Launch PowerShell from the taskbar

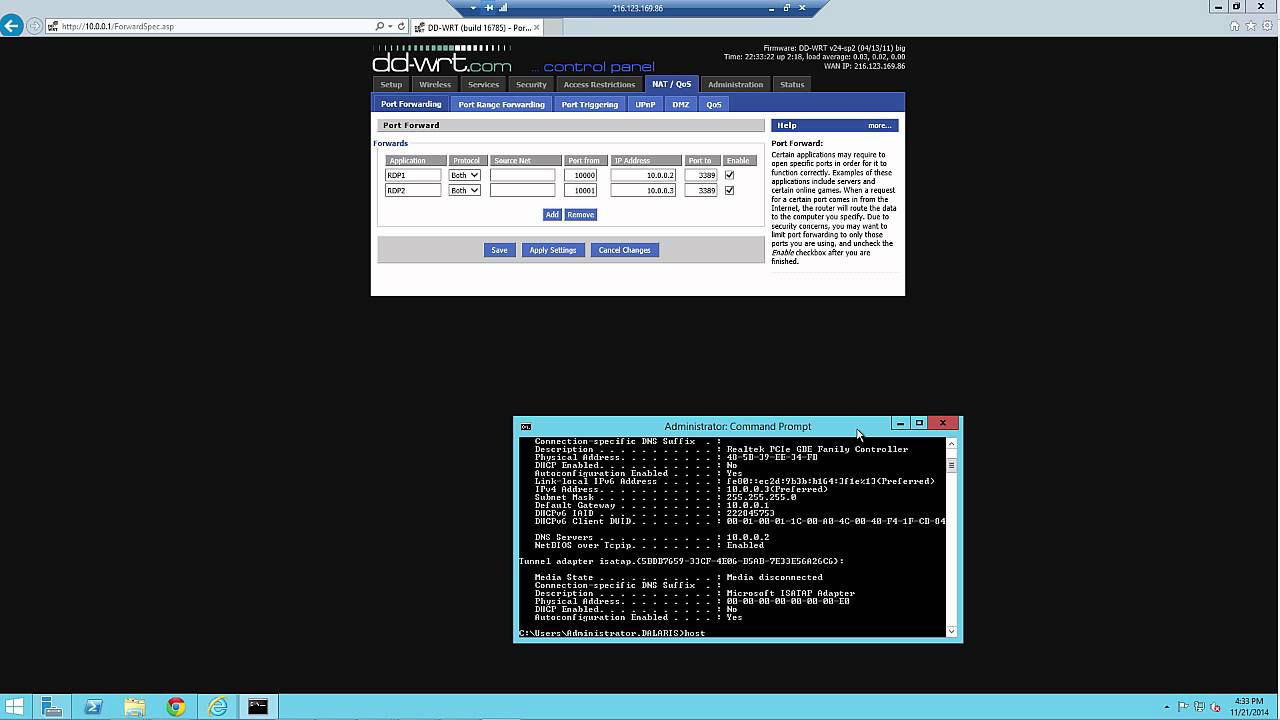pyautogui.click(x=93, y=707)
